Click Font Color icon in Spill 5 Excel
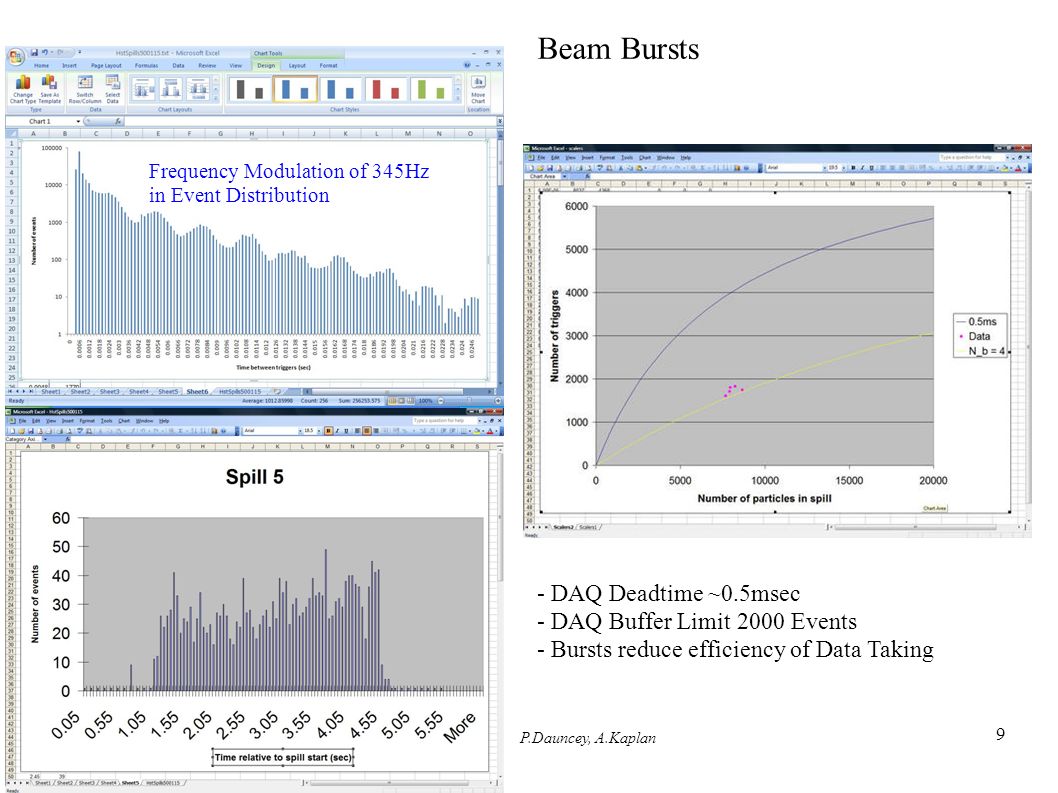This screenshot has width=1058, height=793. pos(491,431)
